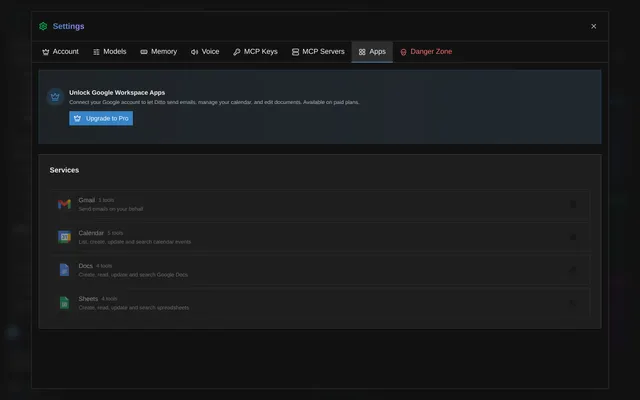Image resolution: width=640 pixels, height=400 pixels.
Task: Click the Account tab's crown icon
Action: [46, 52]
